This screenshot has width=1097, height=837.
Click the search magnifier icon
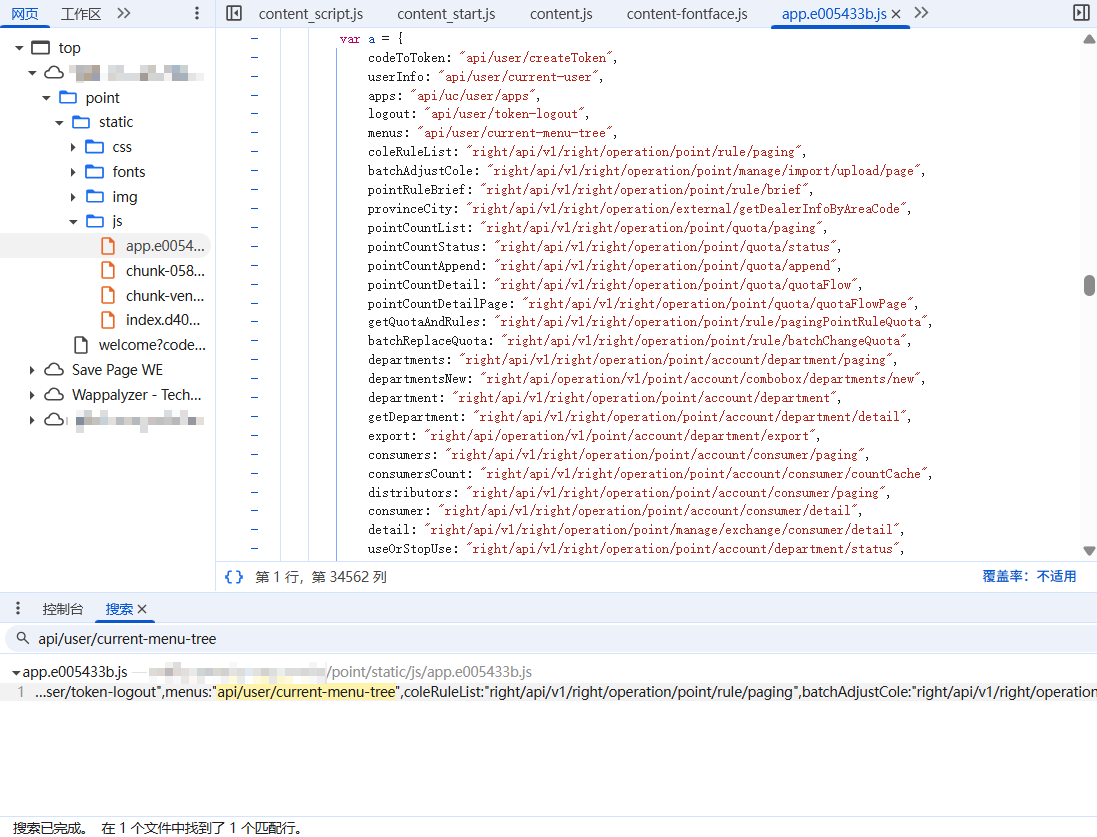point(22,638)
